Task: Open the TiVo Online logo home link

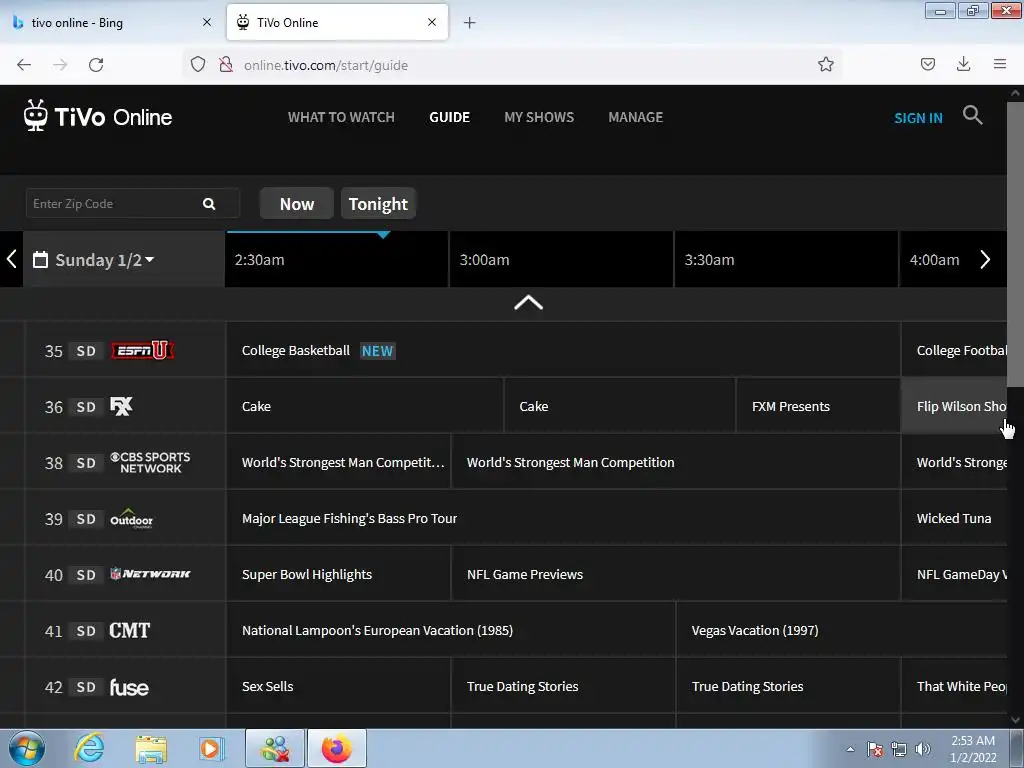Action: (x=98, y=116)
